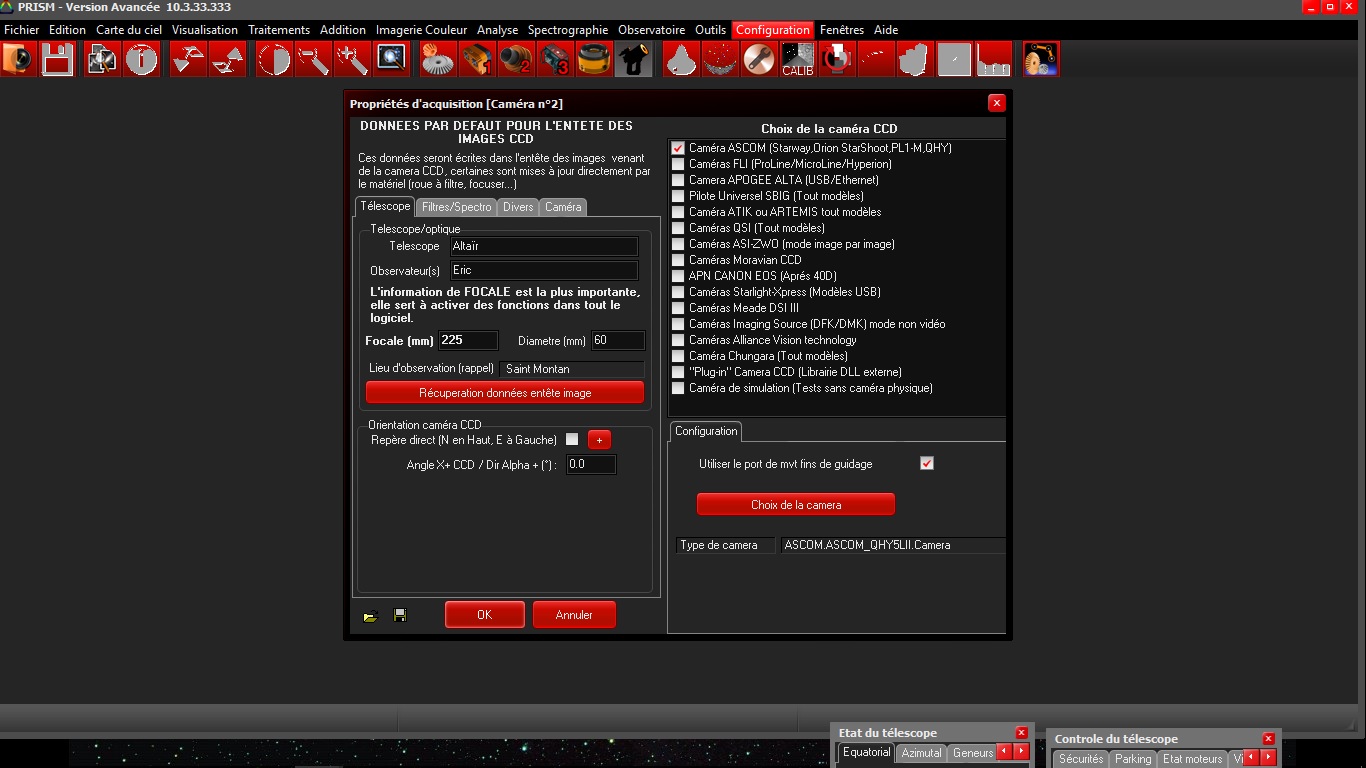
Task: Toggle 'Utiliser le port de mvt fins' checkbox
Action: [926, 463]
